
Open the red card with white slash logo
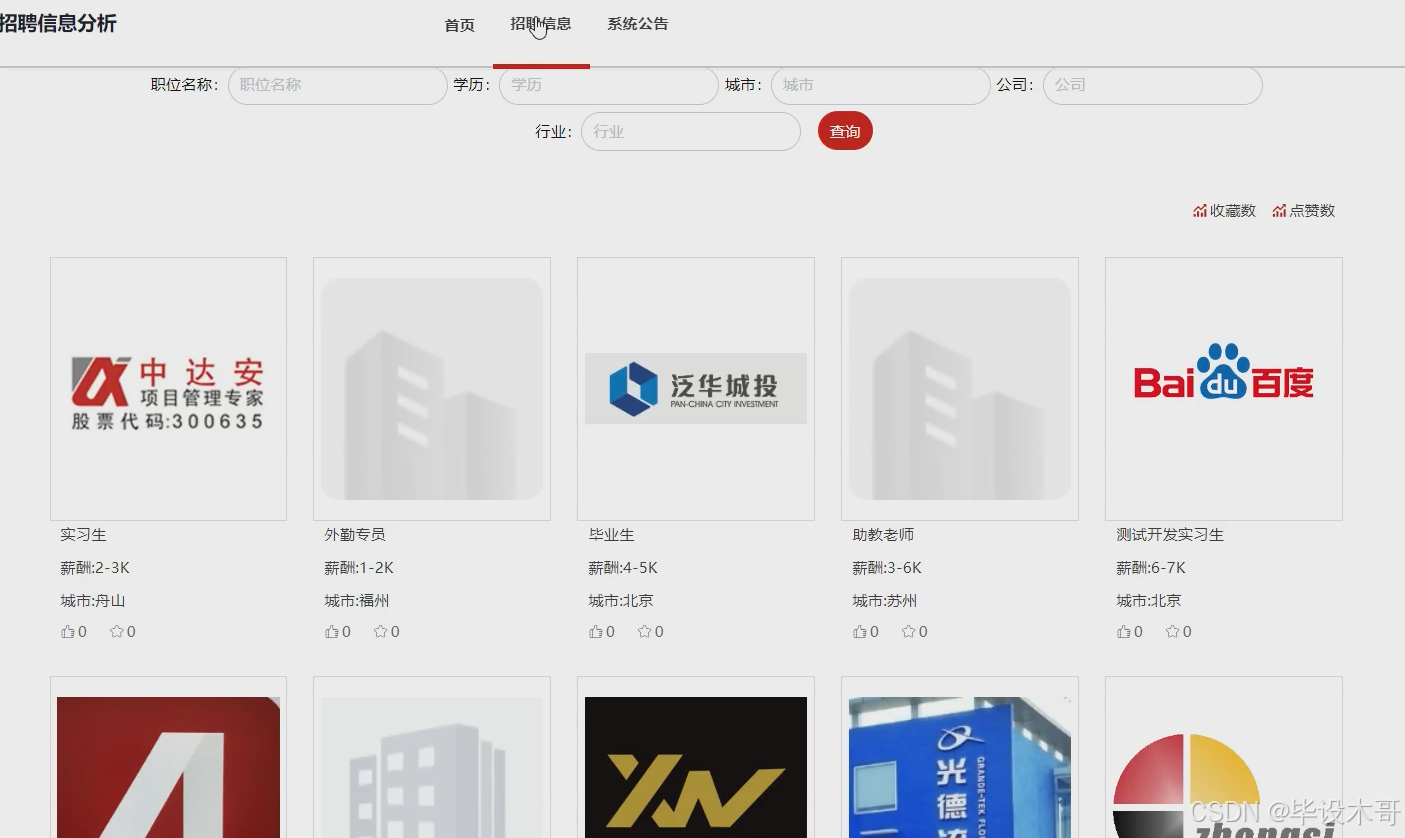pos(168,767)
